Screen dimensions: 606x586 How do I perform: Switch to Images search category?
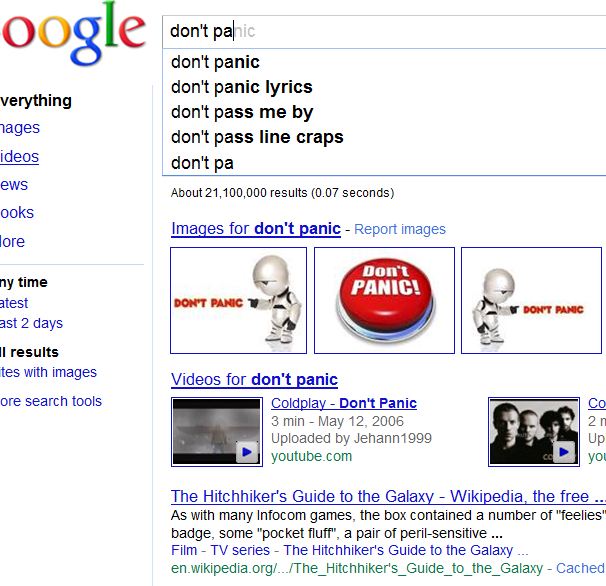[x=19, y=127]
